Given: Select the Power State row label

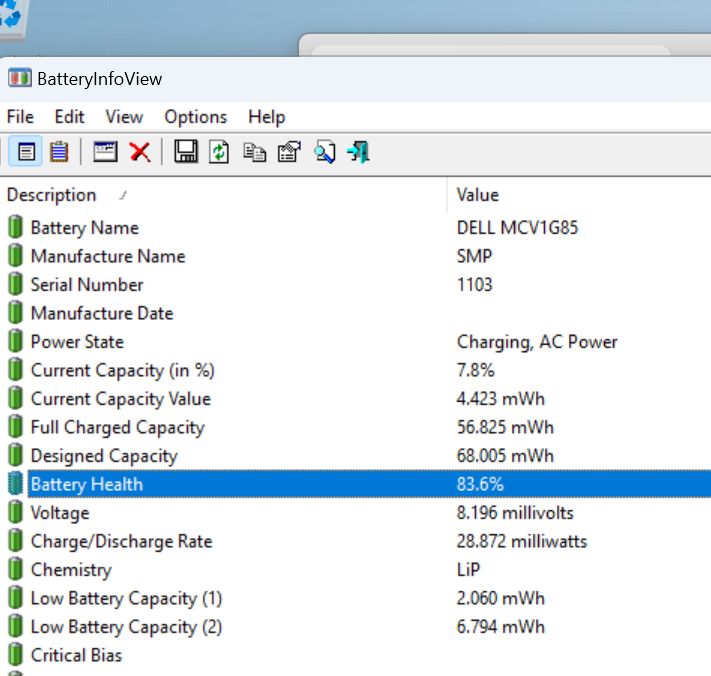Looking at the screenshot, I should click(77, 342).
